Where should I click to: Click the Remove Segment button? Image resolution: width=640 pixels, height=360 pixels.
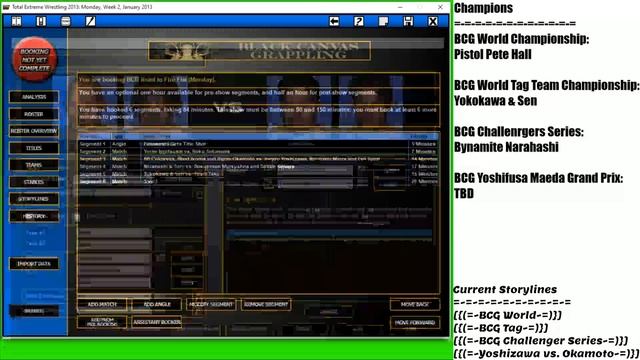[266, 304]
